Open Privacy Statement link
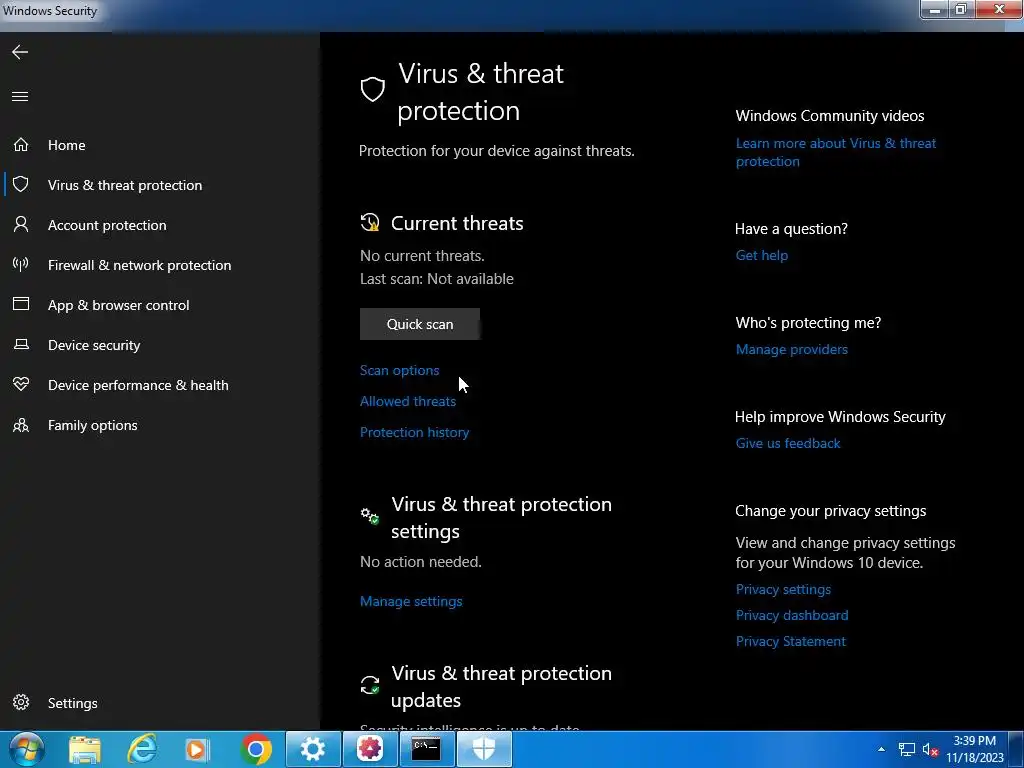 click(791, 641)
